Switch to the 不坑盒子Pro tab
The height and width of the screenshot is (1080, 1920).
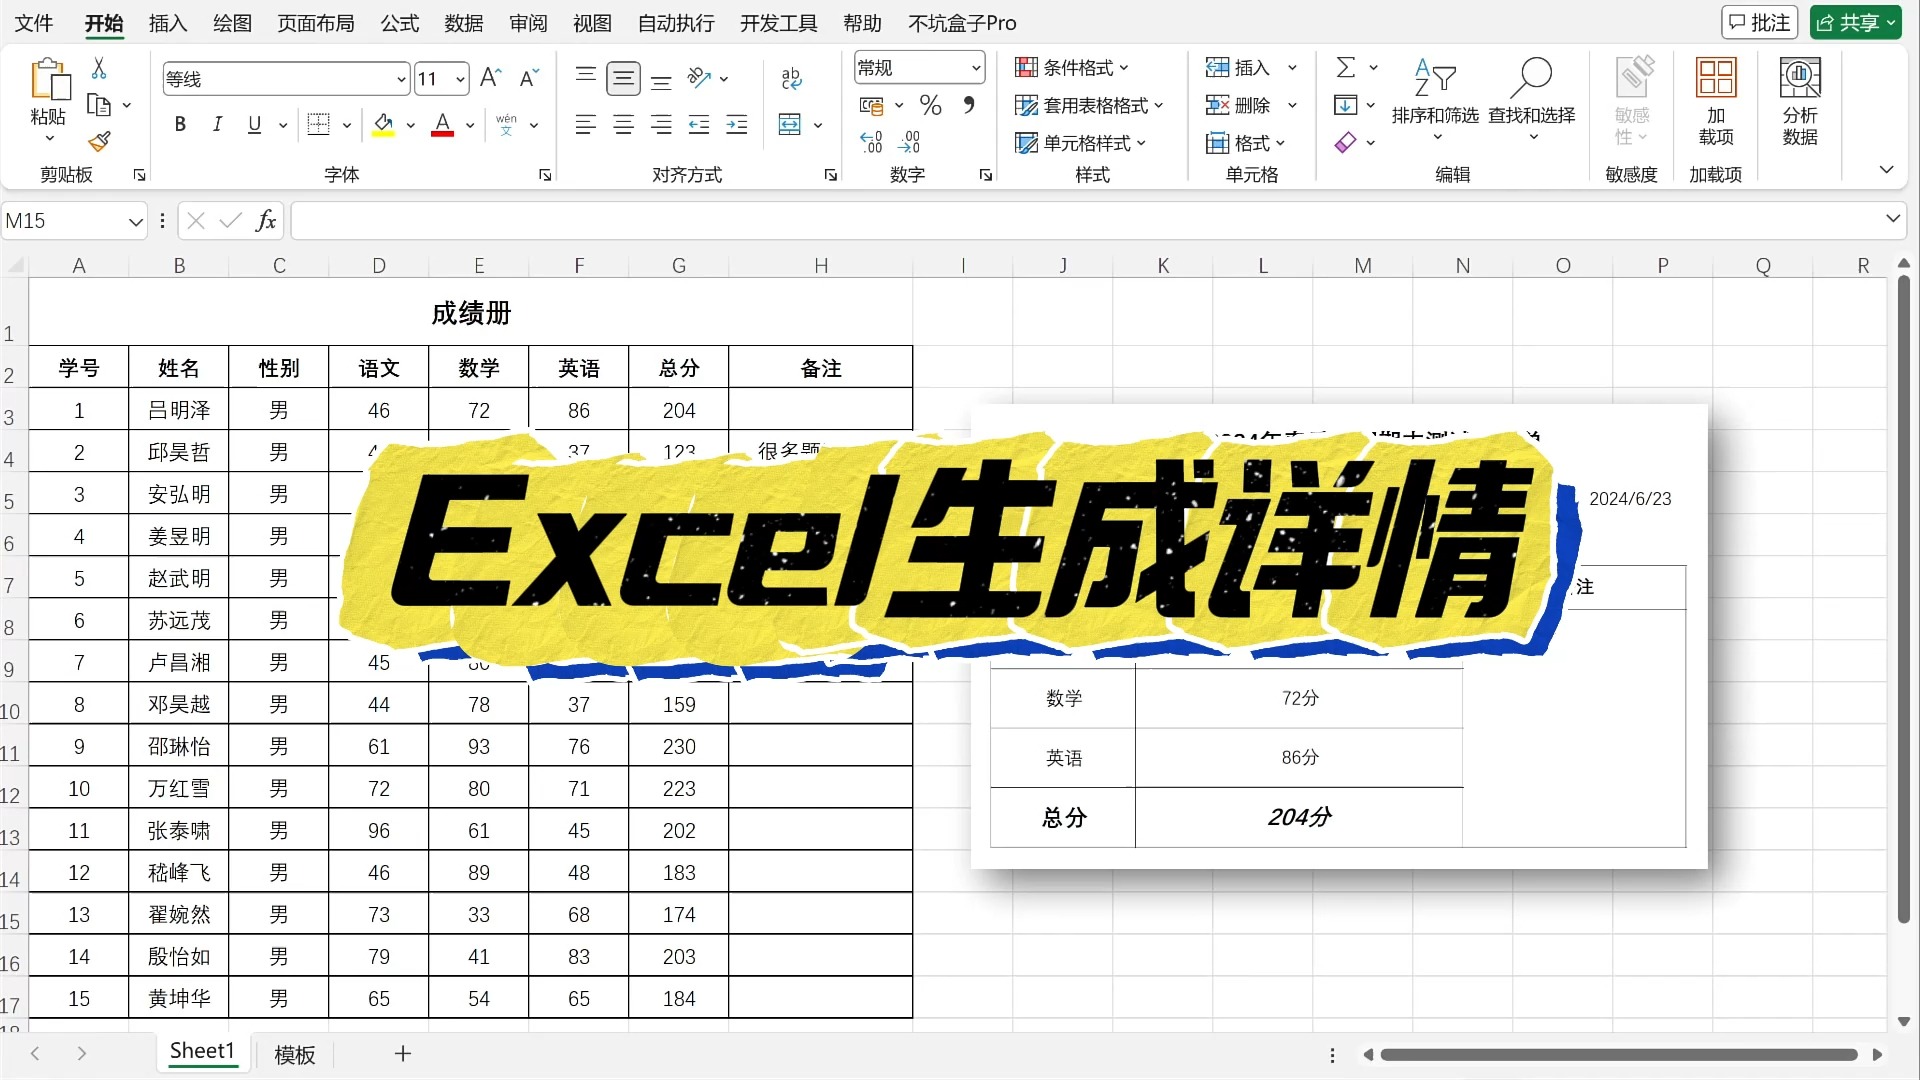point(962,23)
